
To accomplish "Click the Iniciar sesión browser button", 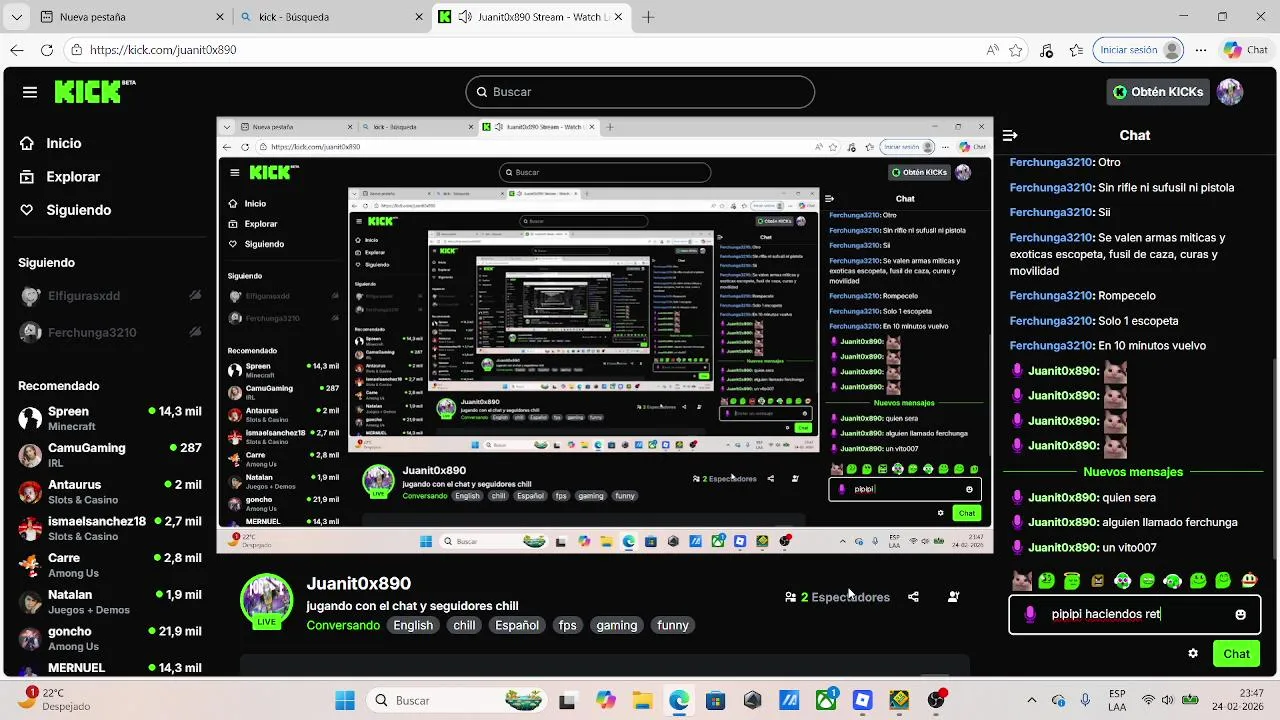I will point(1139,50).
